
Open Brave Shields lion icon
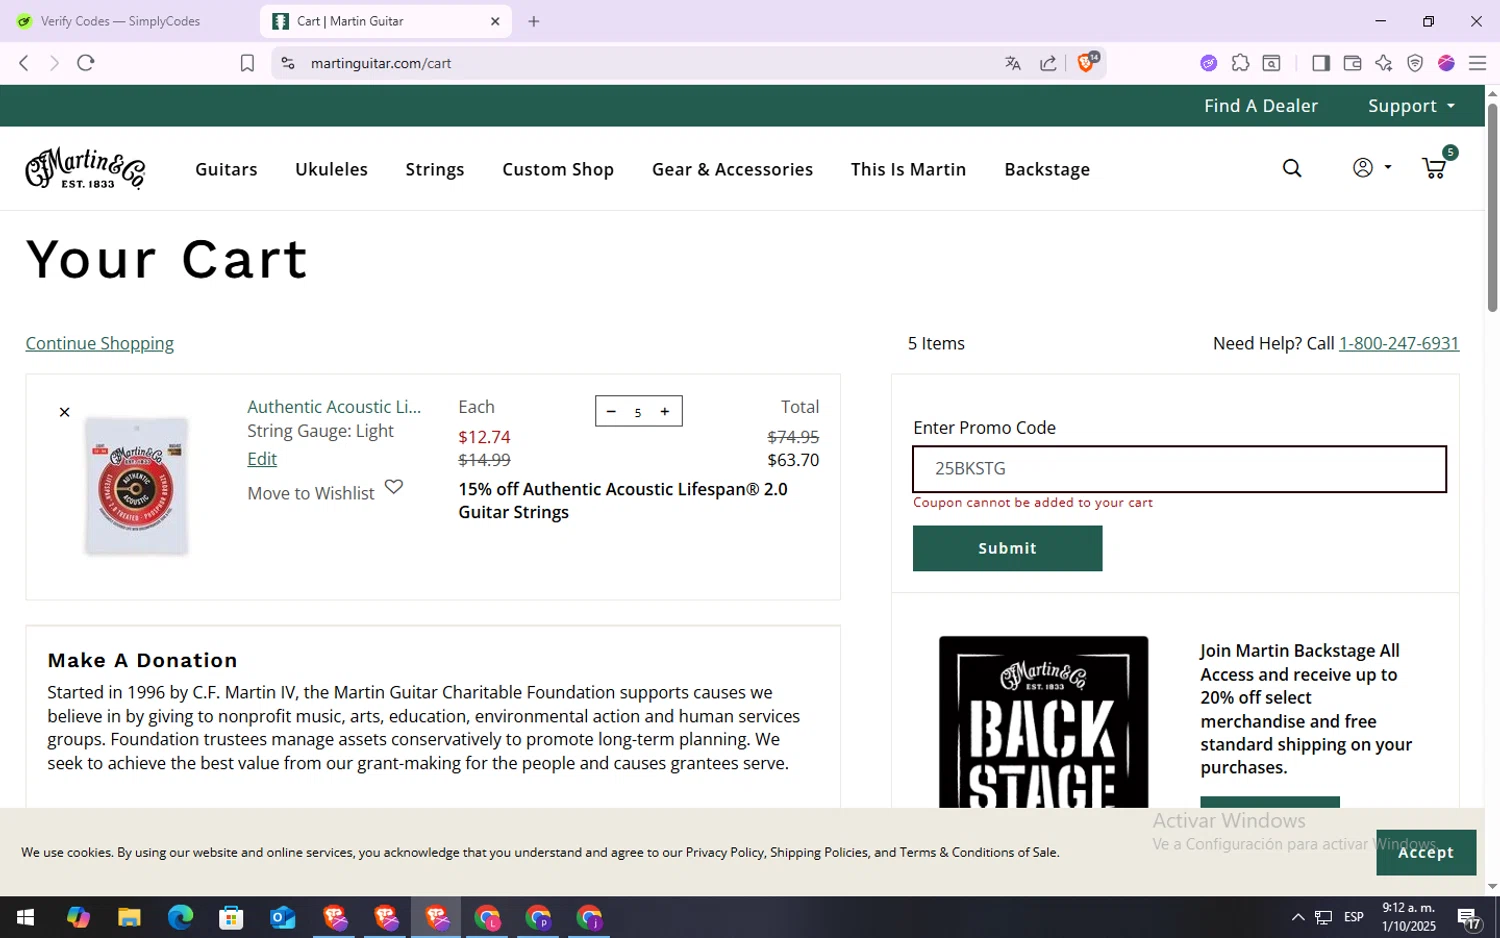point(1087,62)
